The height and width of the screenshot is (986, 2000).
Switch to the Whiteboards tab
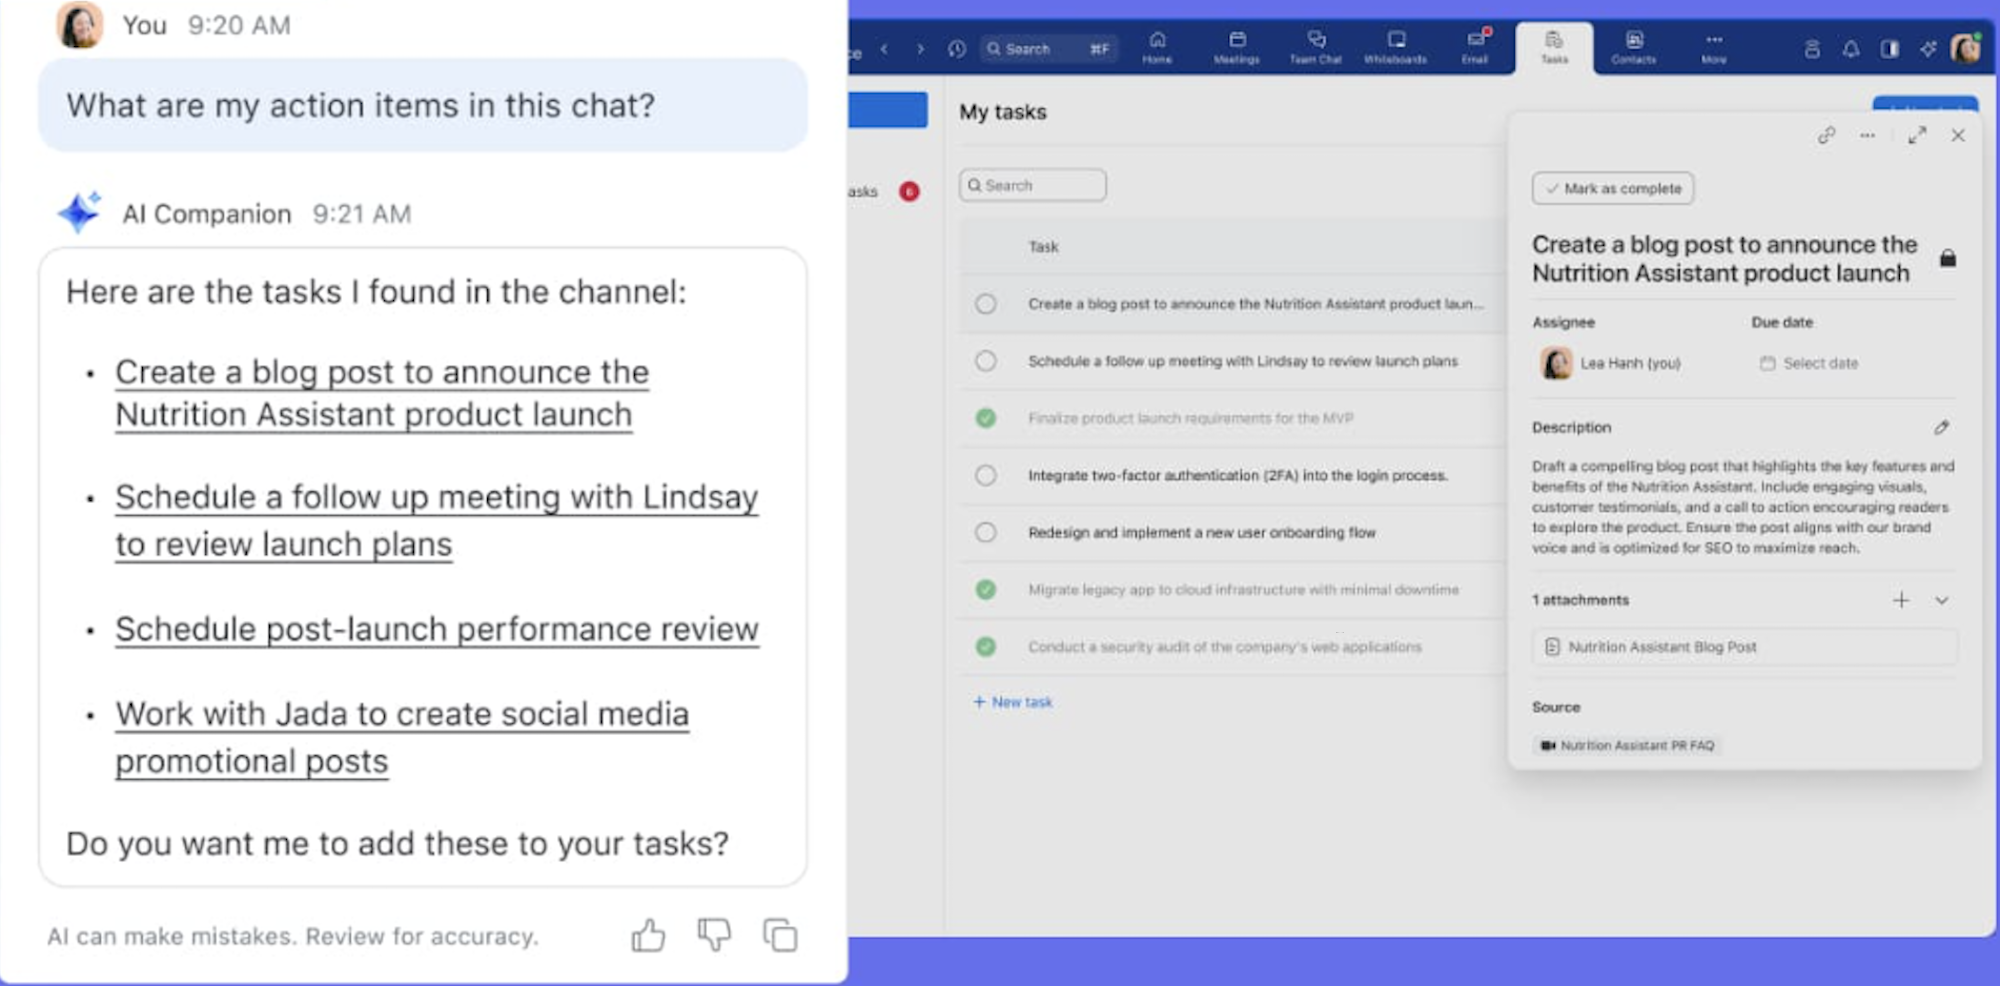[x=1396, y=47]
